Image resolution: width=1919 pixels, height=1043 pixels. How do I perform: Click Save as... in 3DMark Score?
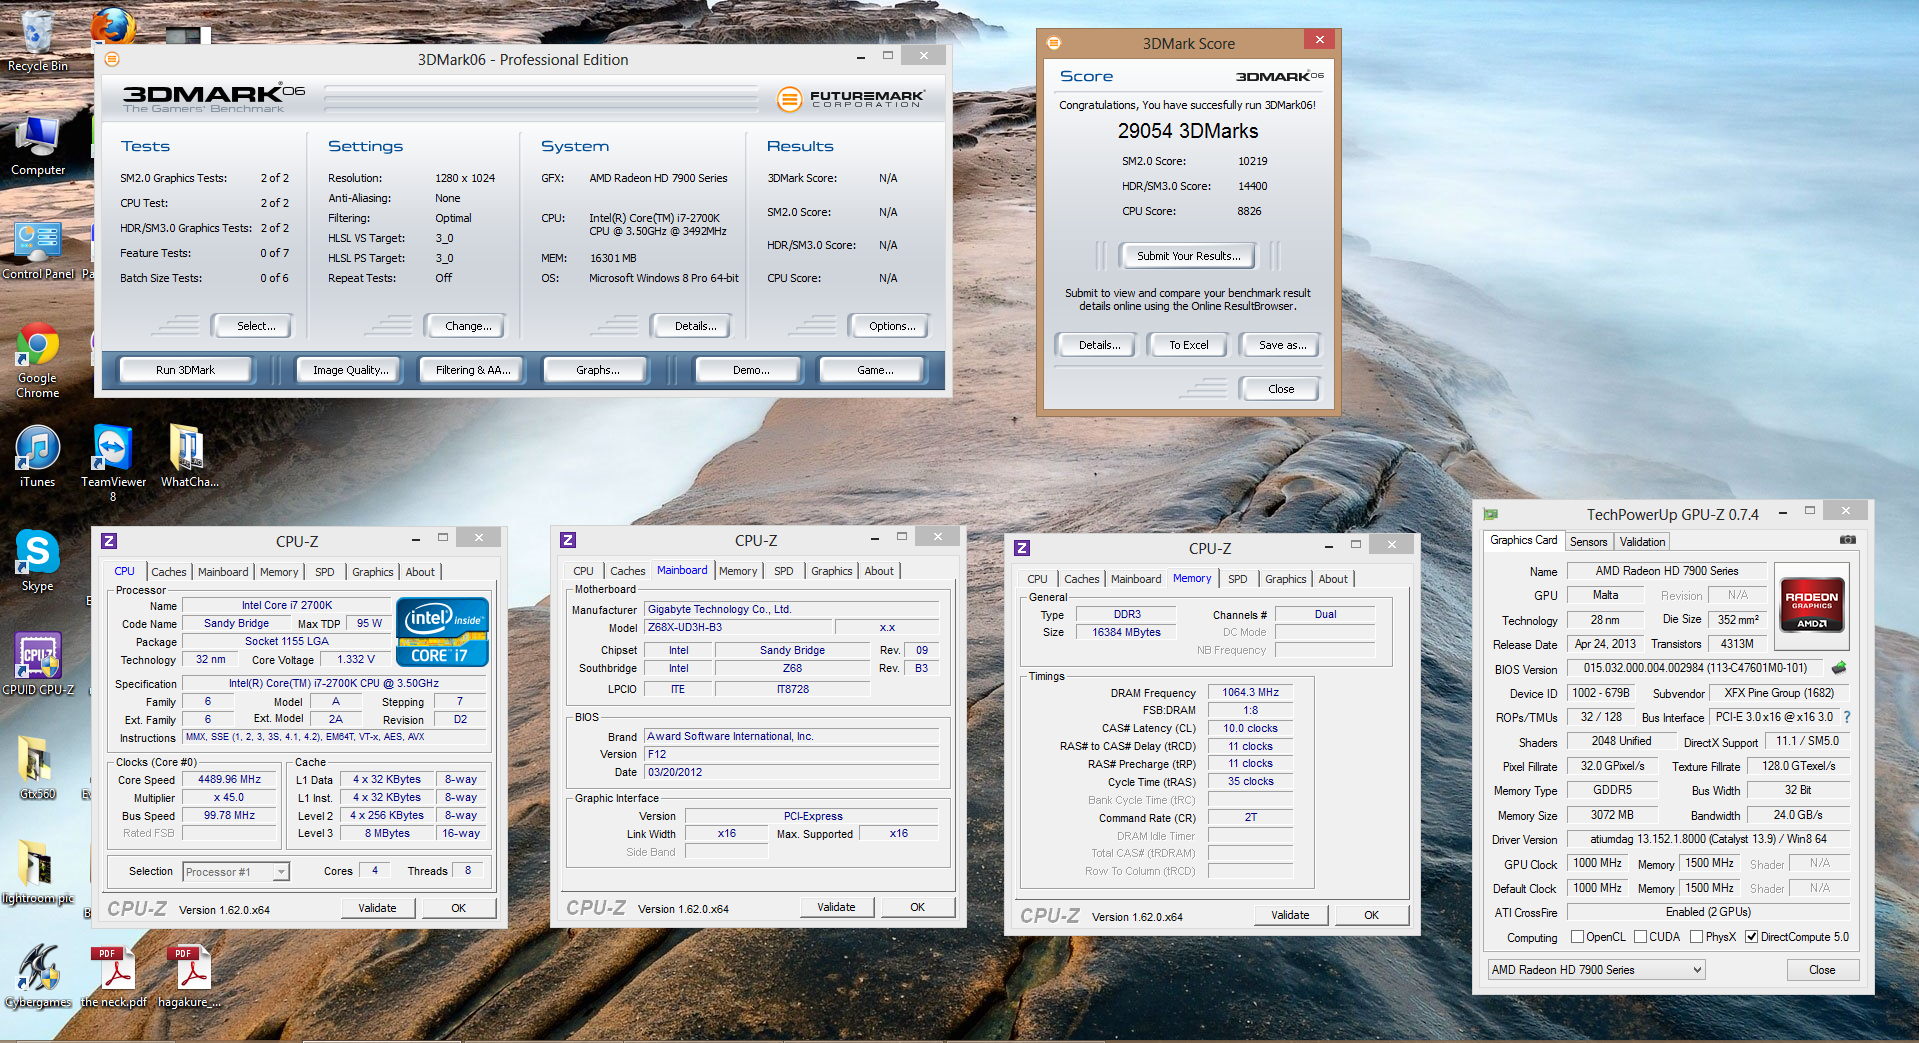pyautogui.click(x=1282, y=345)
